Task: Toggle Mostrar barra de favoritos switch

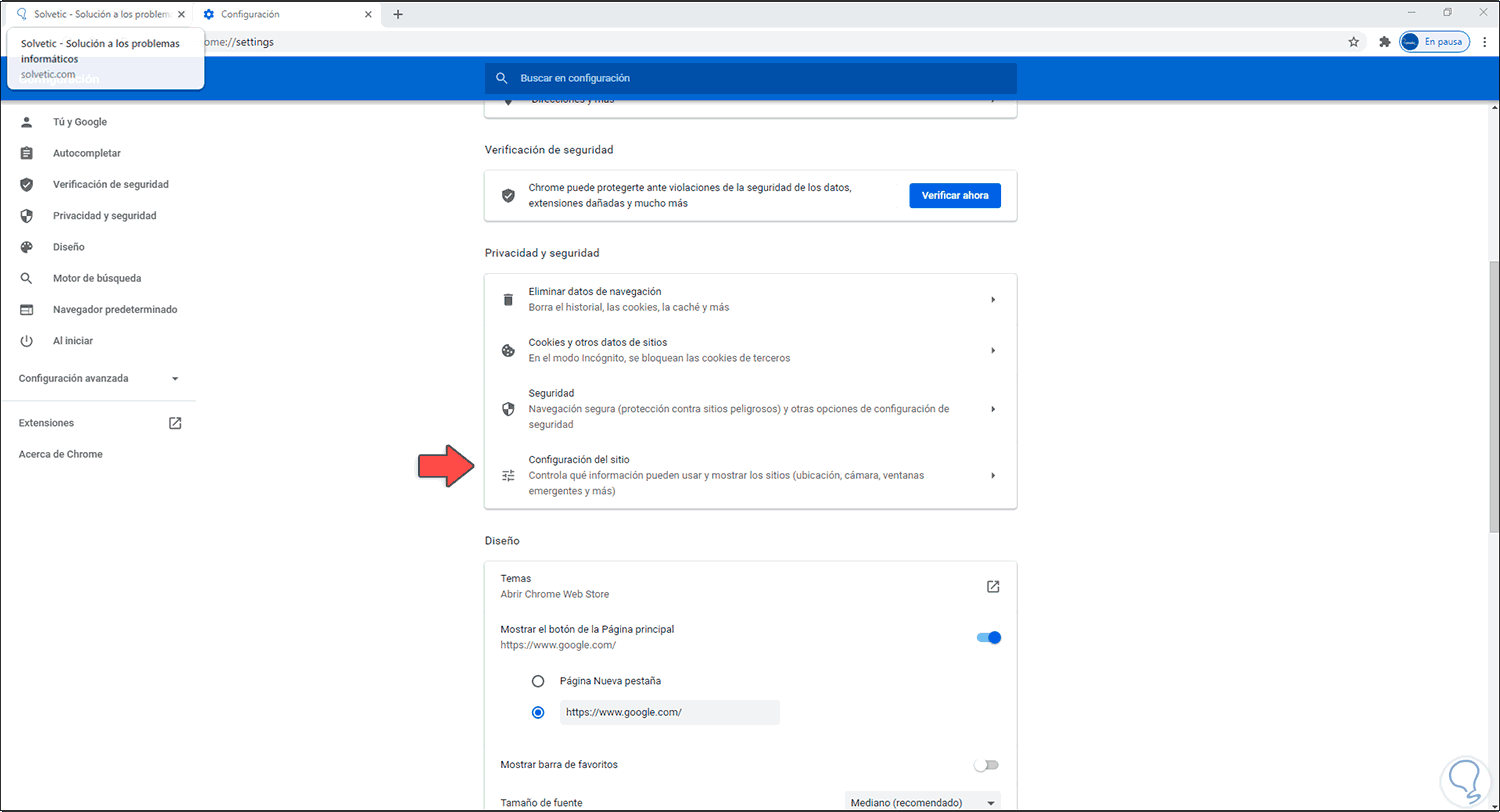Action: [x=987, y=765]
